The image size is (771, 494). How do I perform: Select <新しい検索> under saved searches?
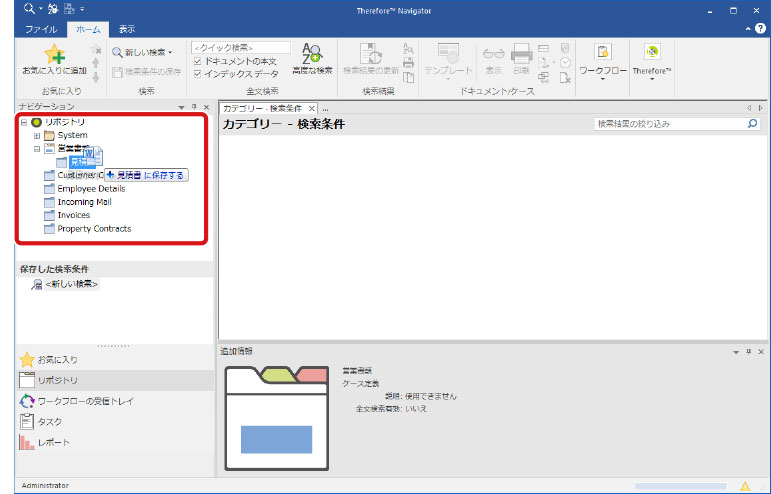click(x=71, y=284)
